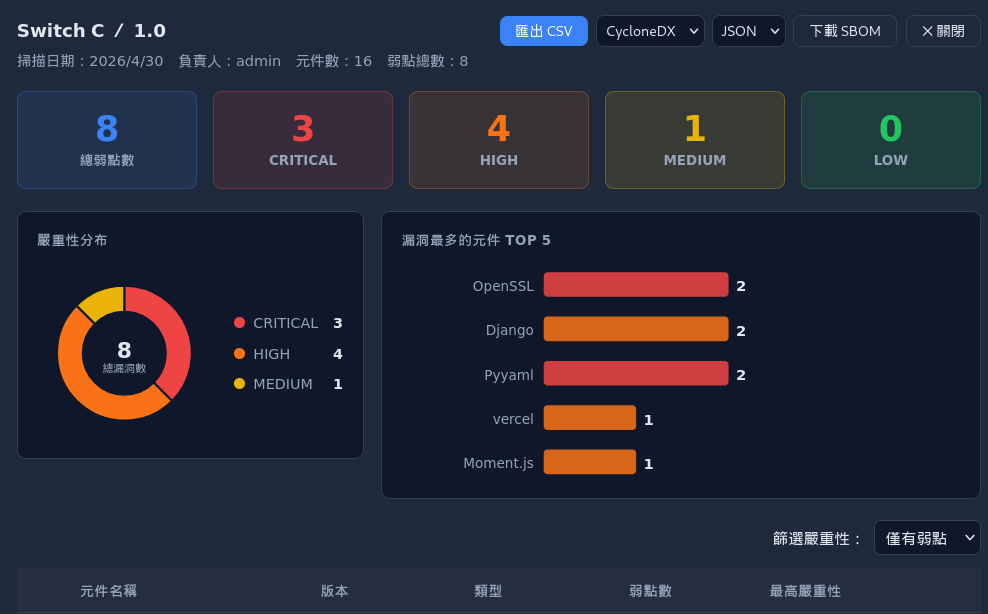Select the MEDIUM summary card
Viewport: 988px width, 614px height.
click(x=695, y=140)
